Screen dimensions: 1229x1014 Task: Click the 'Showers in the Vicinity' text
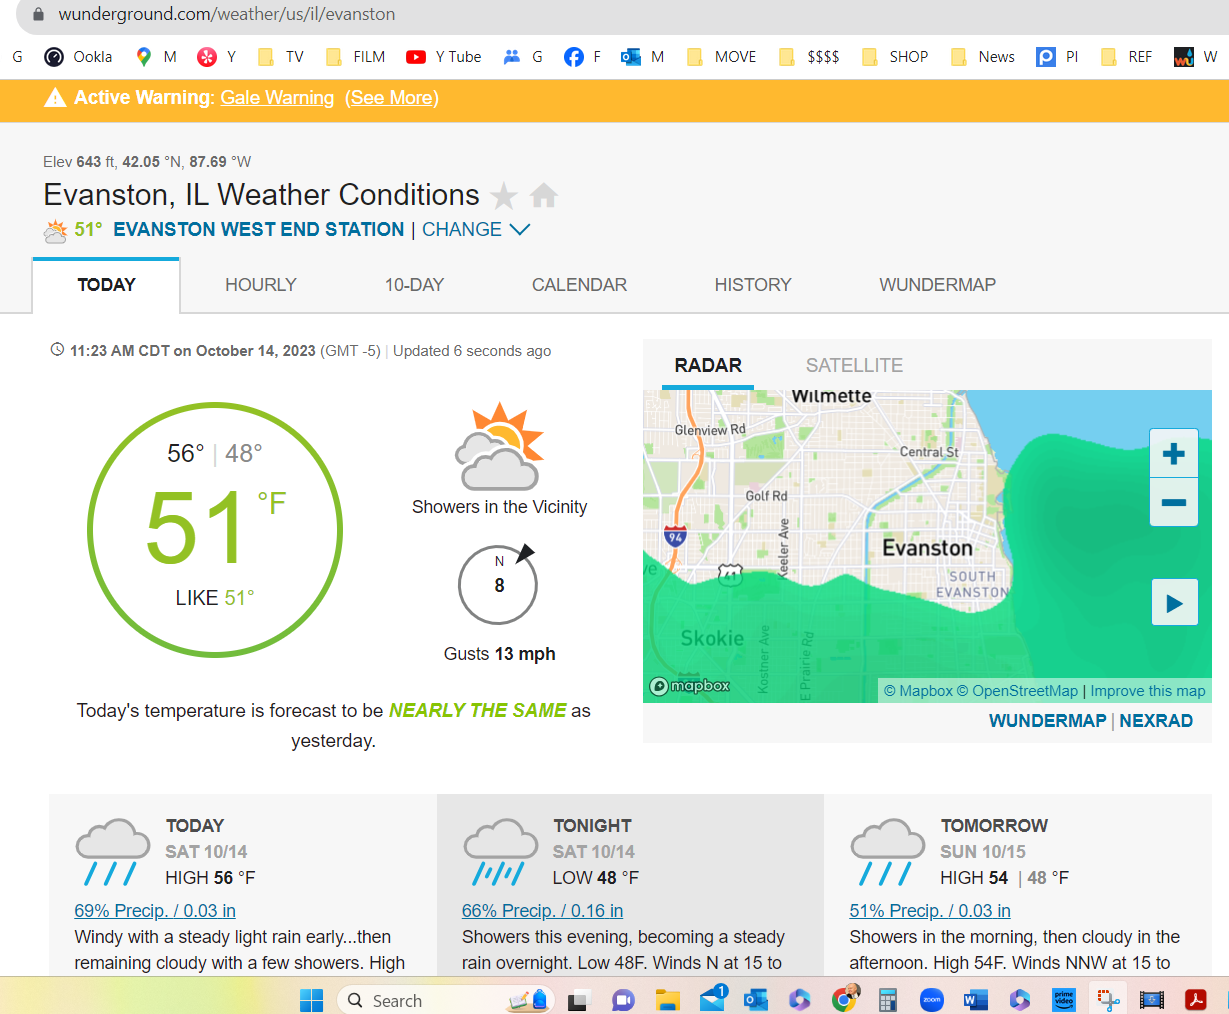tap(499, 507)
